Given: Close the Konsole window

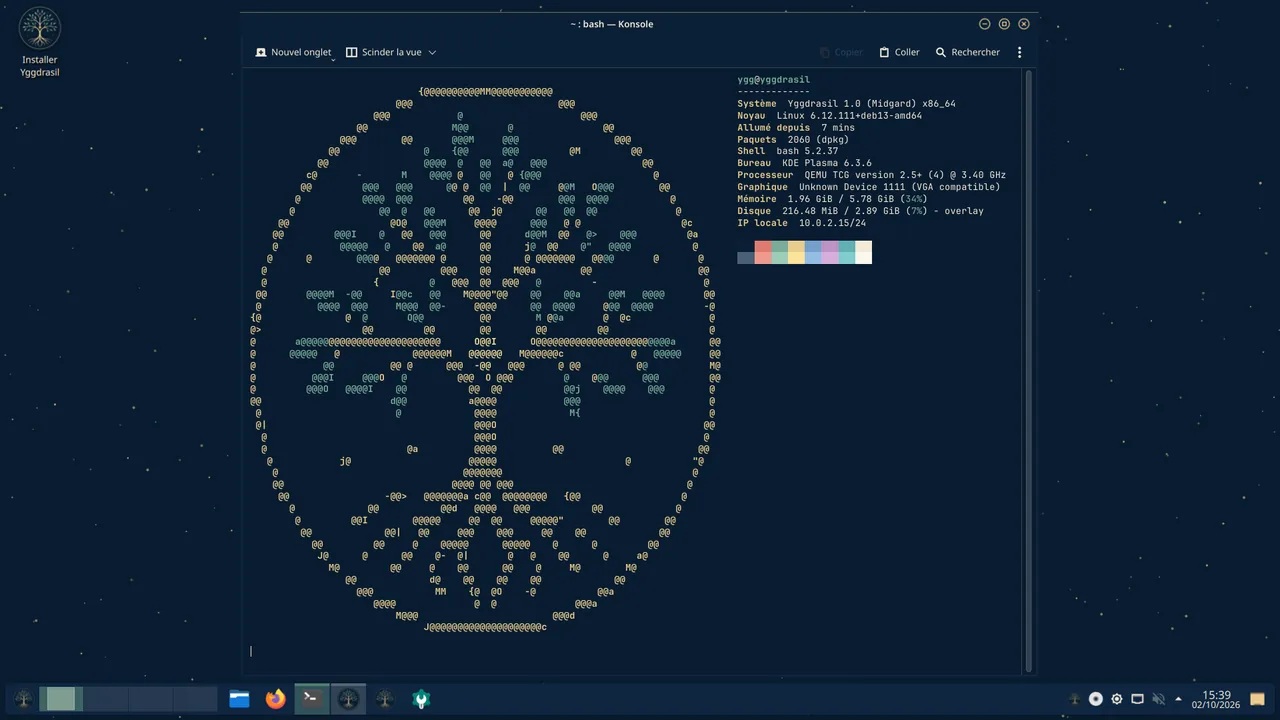Looking at the screenshot, I should click(x=1024, y=24).
